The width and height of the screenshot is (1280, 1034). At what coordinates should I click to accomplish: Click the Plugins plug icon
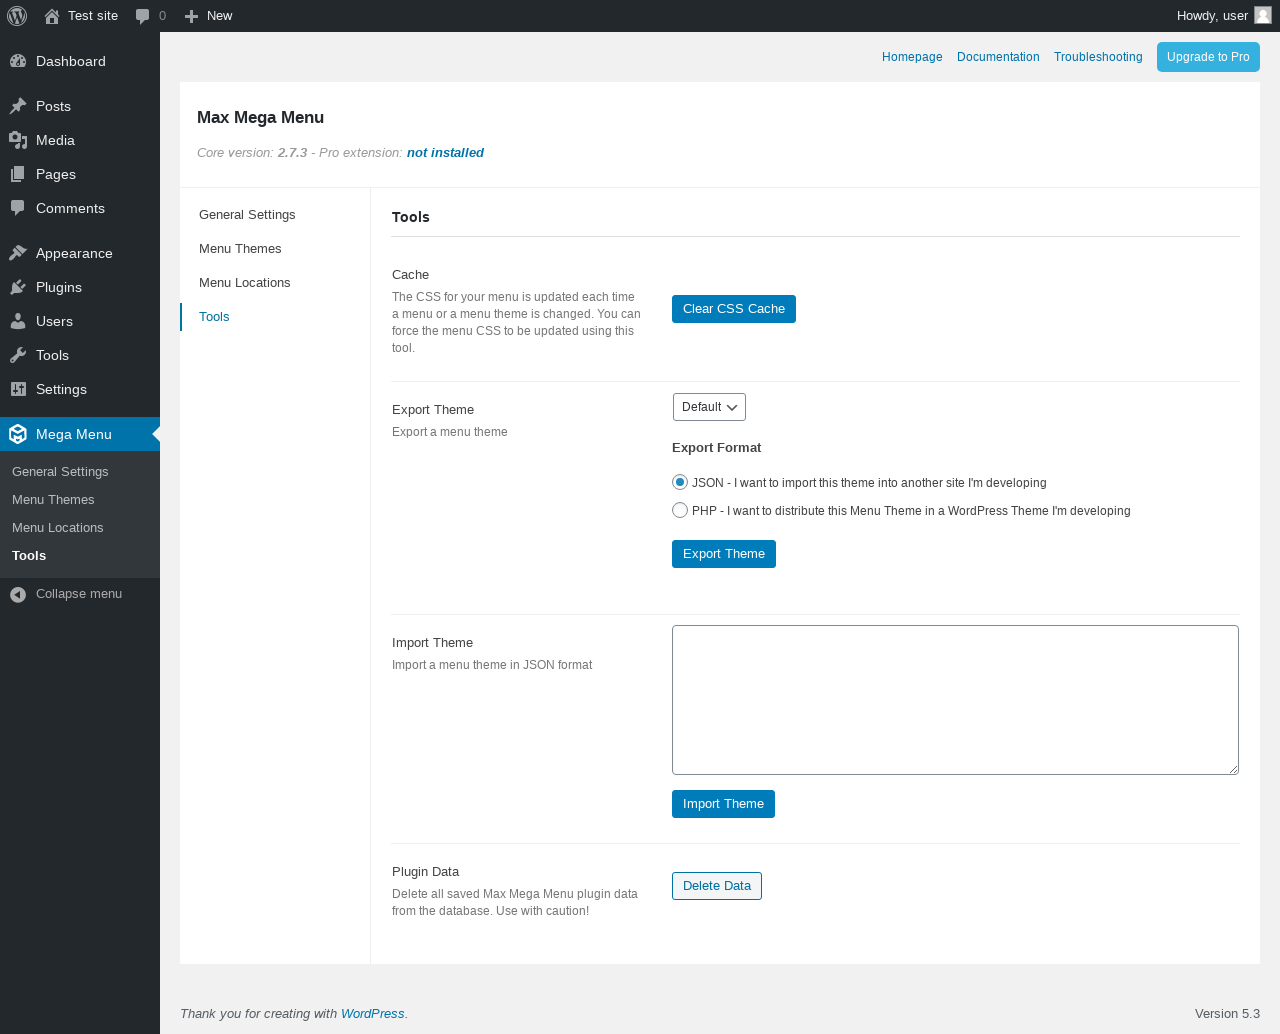(18, 287)
